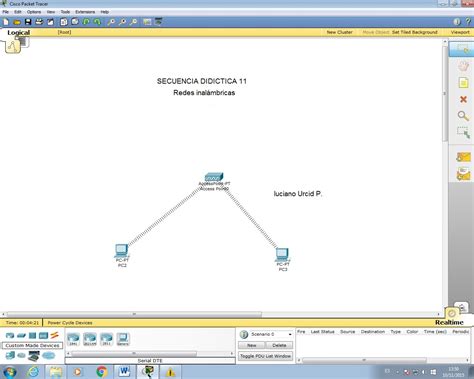Image resolution: width=474 pixels, height=379 pixels.
Task: Open the Extensions menu
Action: pyautogui.click(x=85, y=12)
